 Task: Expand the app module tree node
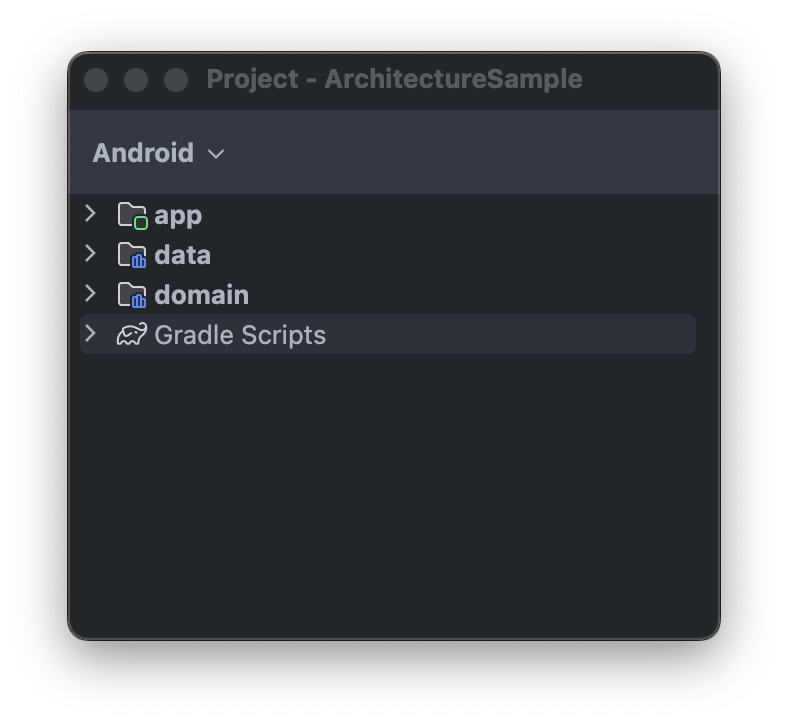click(90, 214)
